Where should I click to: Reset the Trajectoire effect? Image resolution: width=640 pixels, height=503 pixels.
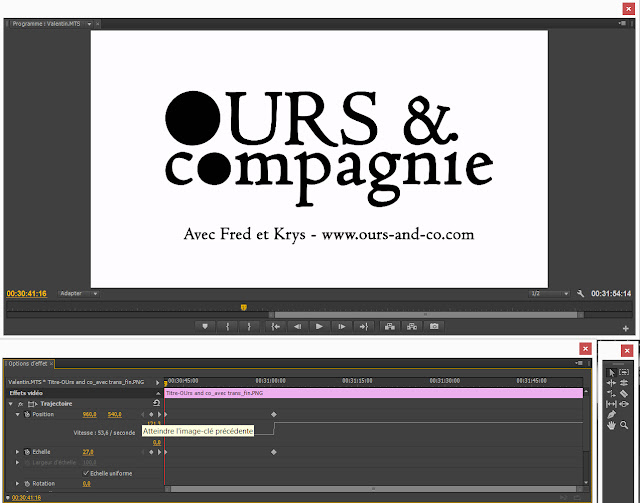(x=156, y=403)
